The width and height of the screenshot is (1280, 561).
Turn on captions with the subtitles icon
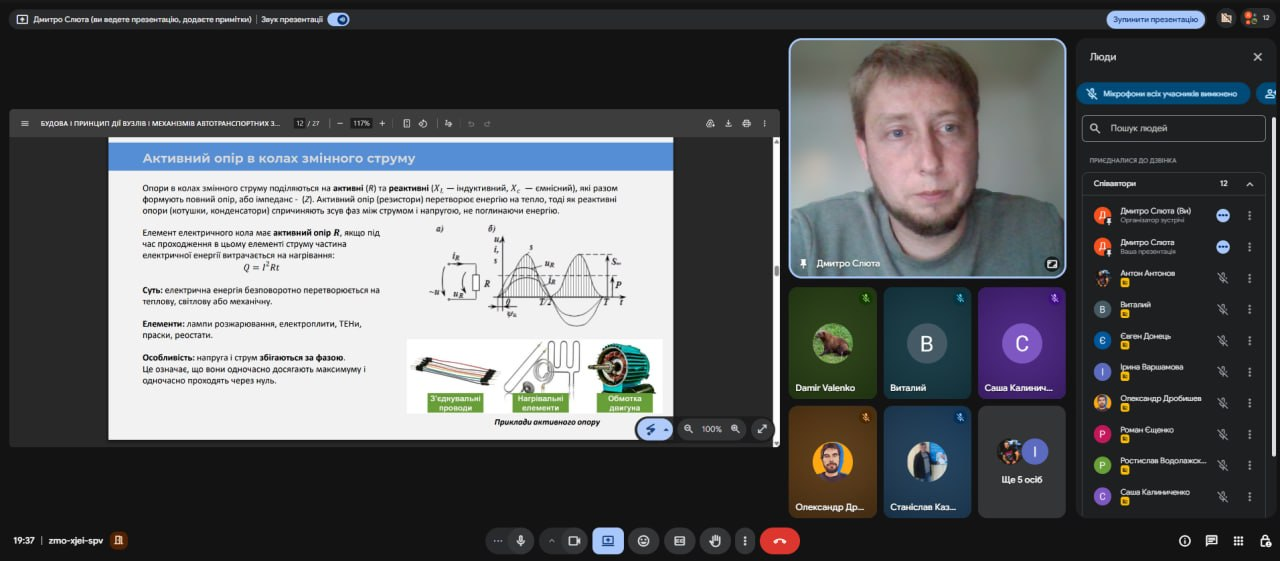point(679,541)
